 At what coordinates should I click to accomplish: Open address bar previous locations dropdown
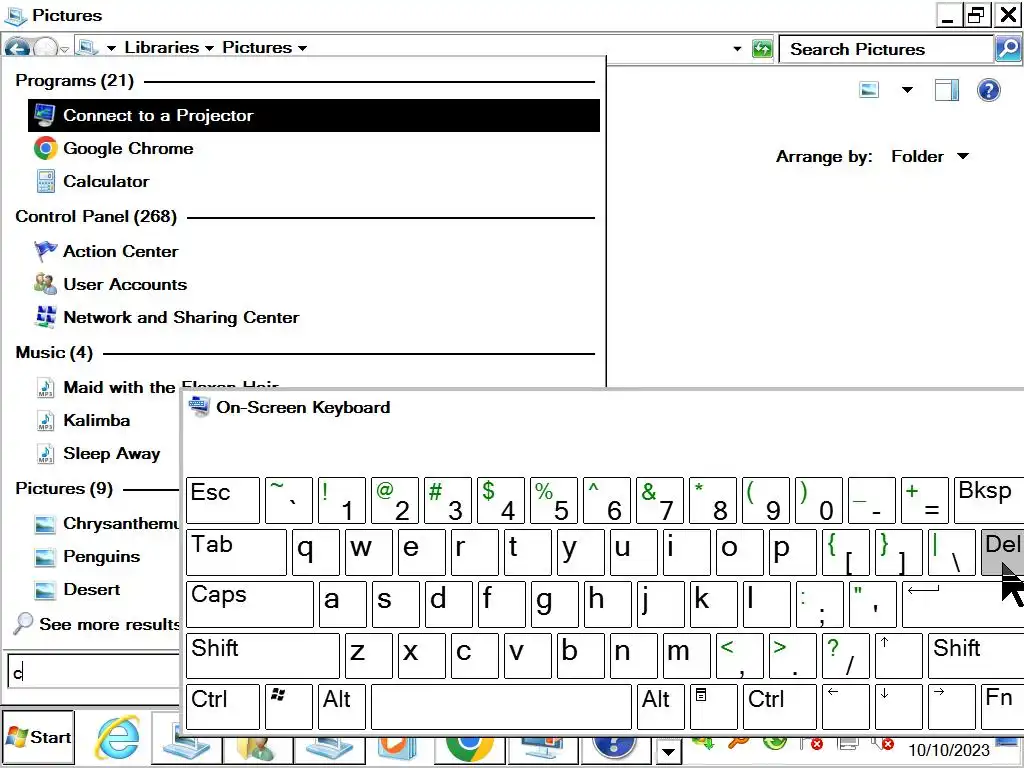point(737,49)
